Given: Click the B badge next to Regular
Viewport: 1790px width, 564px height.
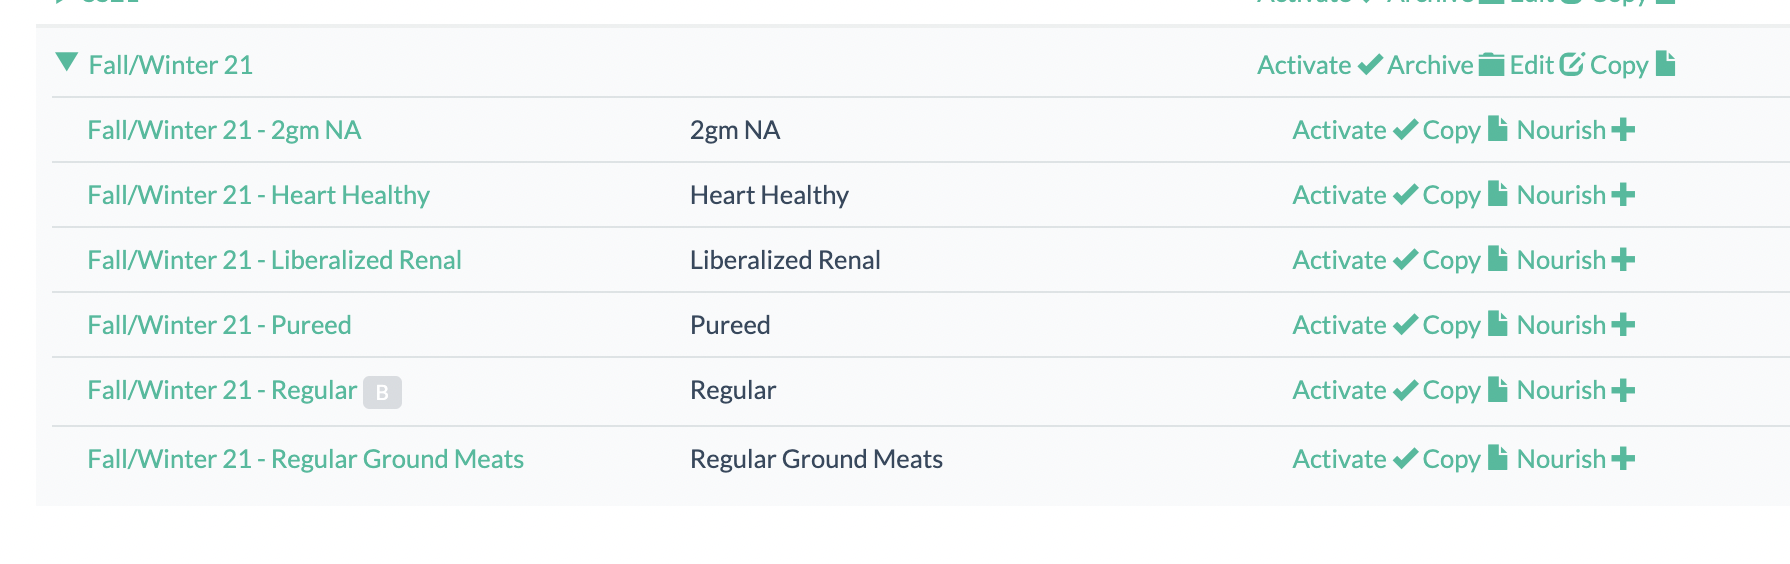Looking at the screenshot, I should [x=382, y=392].
